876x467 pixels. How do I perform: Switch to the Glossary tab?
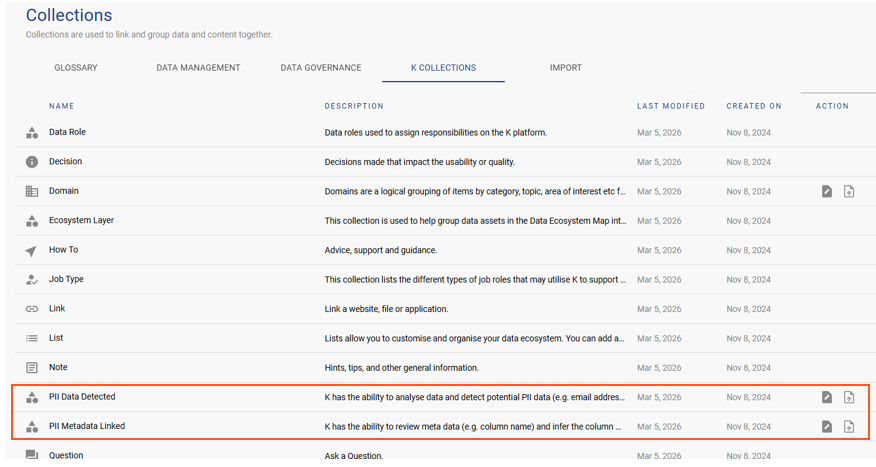click(76, 68)
